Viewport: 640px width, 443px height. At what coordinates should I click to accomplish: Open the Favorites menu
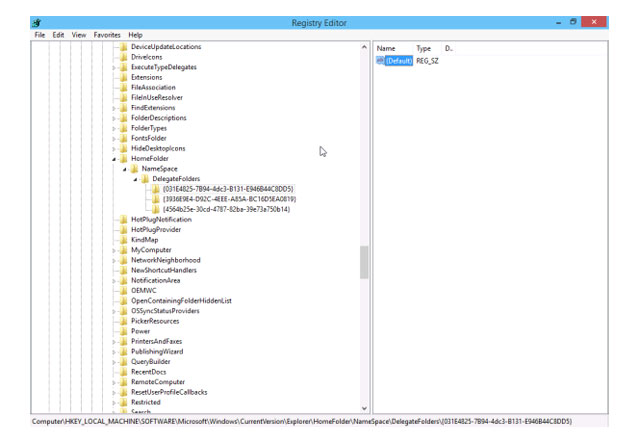[x=107, y=35]
